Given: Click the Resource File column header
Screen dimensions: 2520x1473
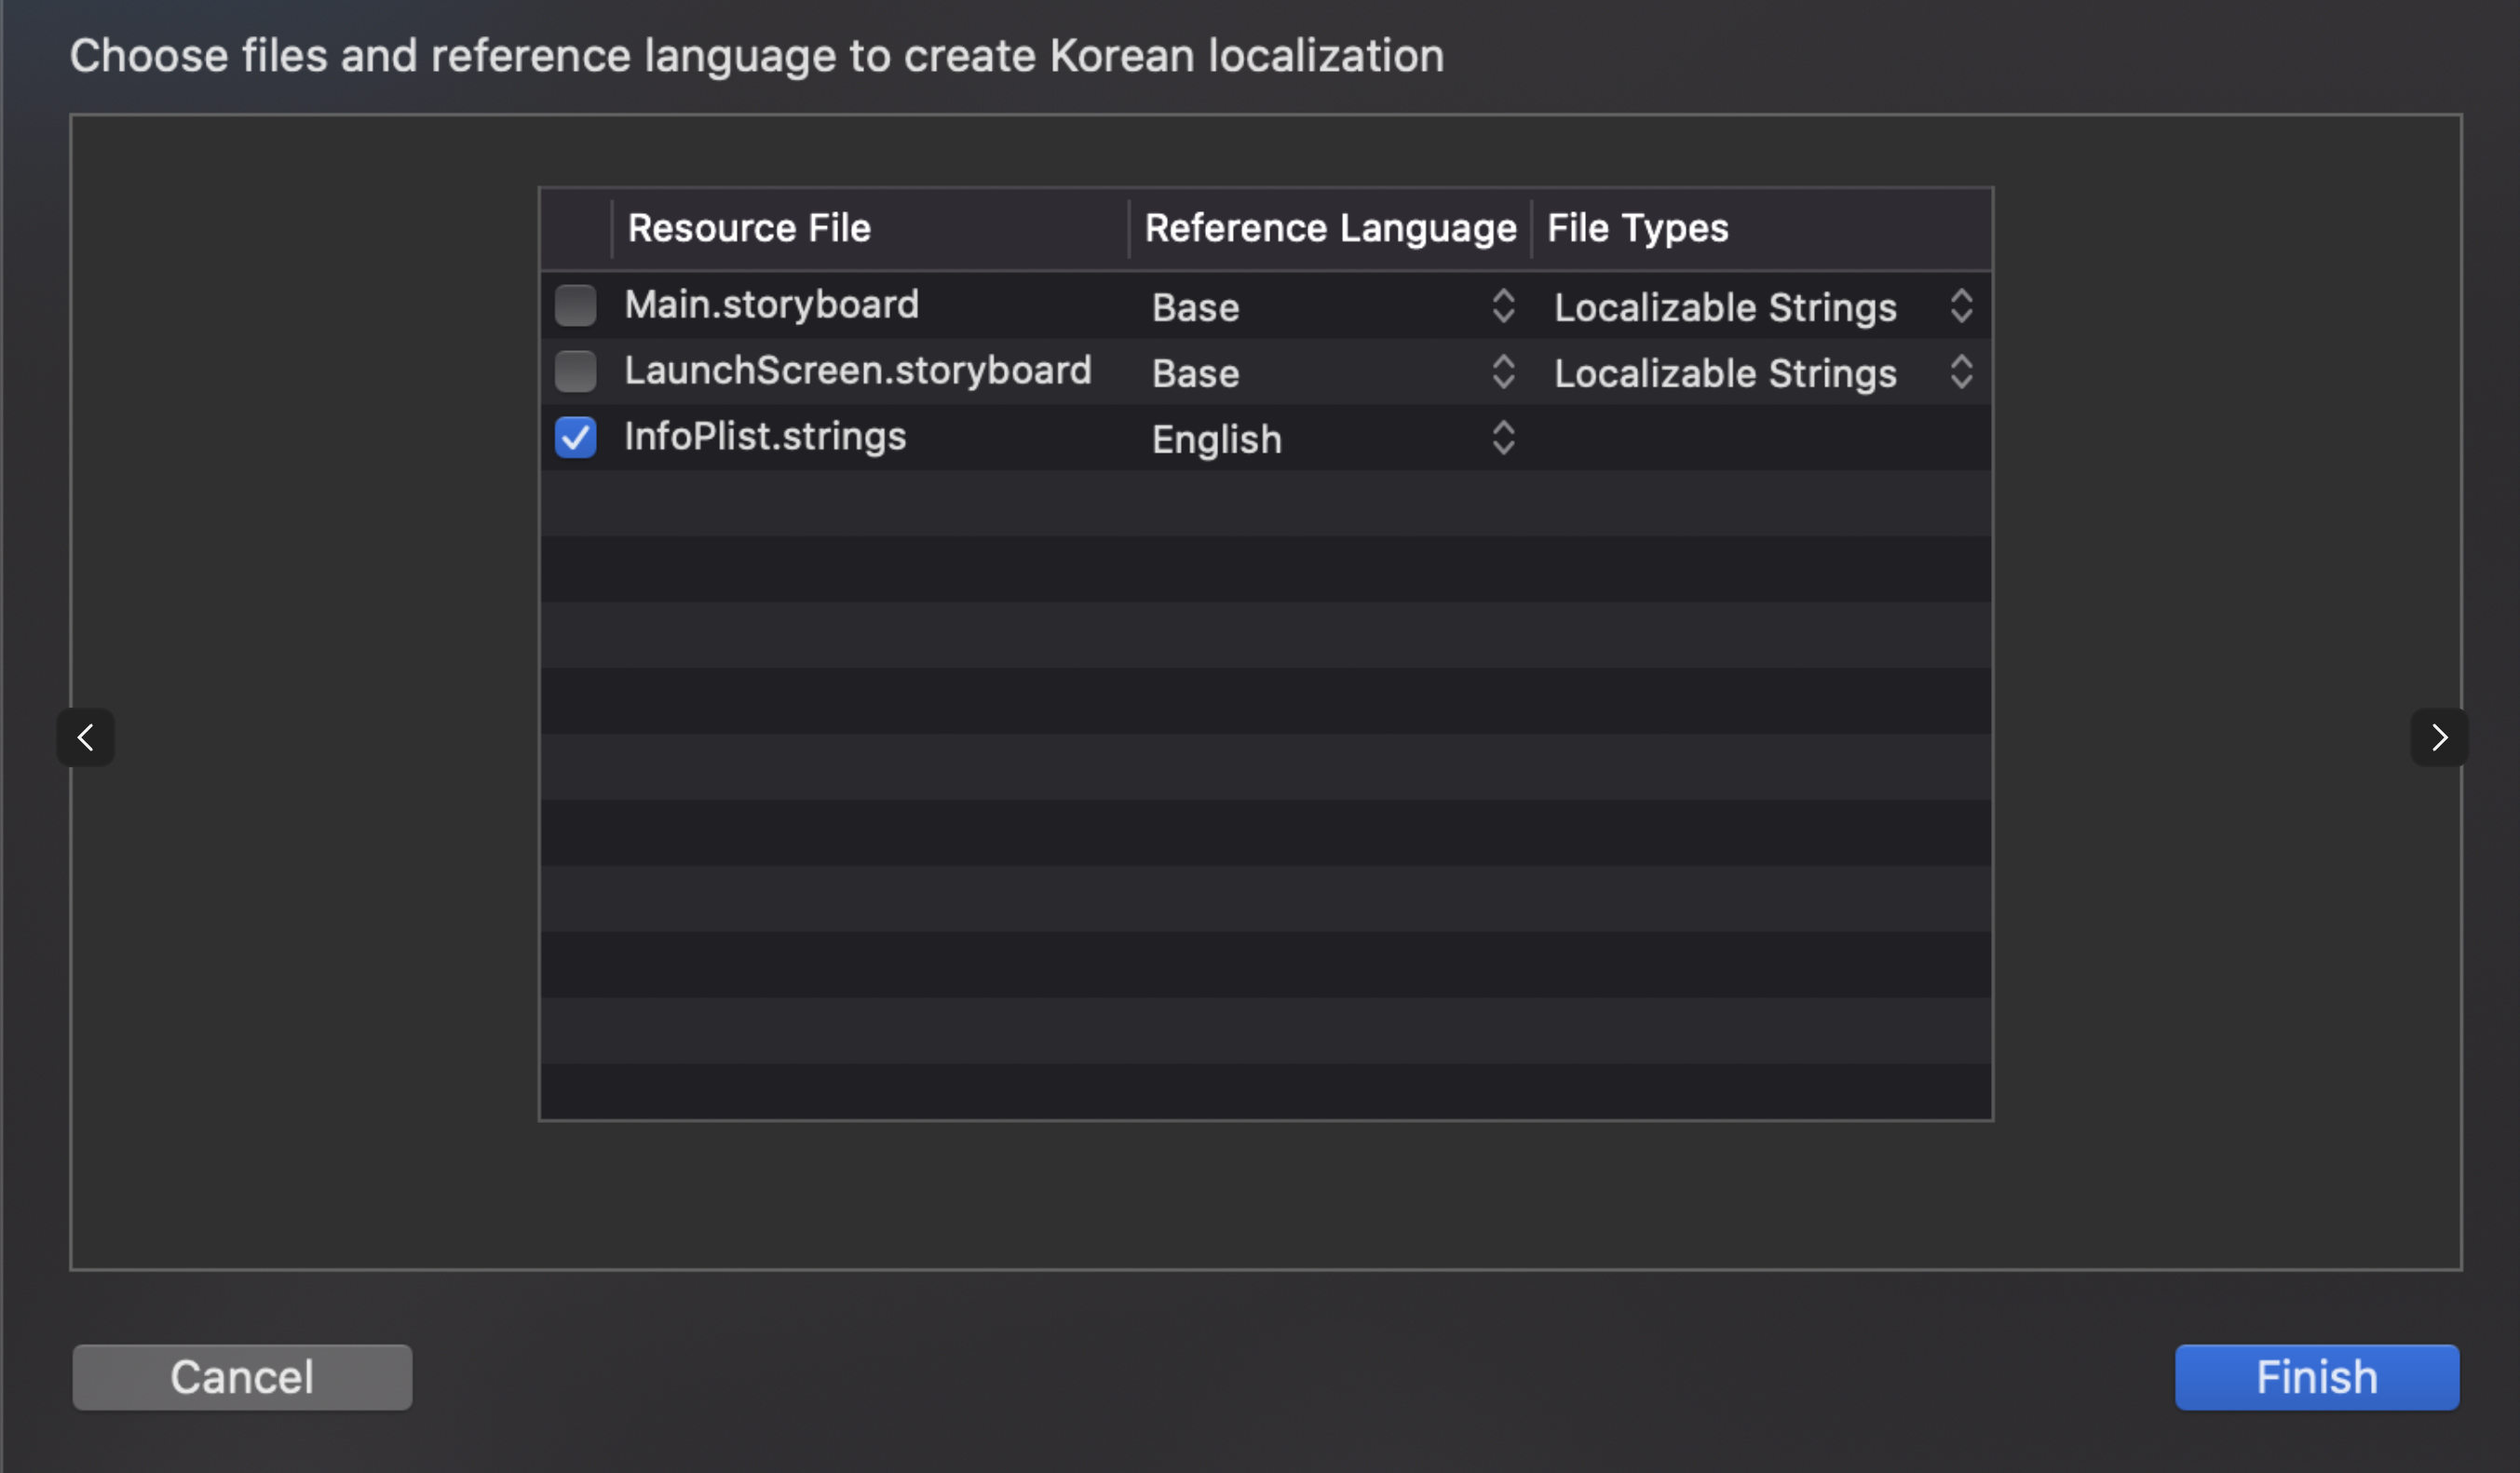Looking at the screenshot, I should coord(749,228).
